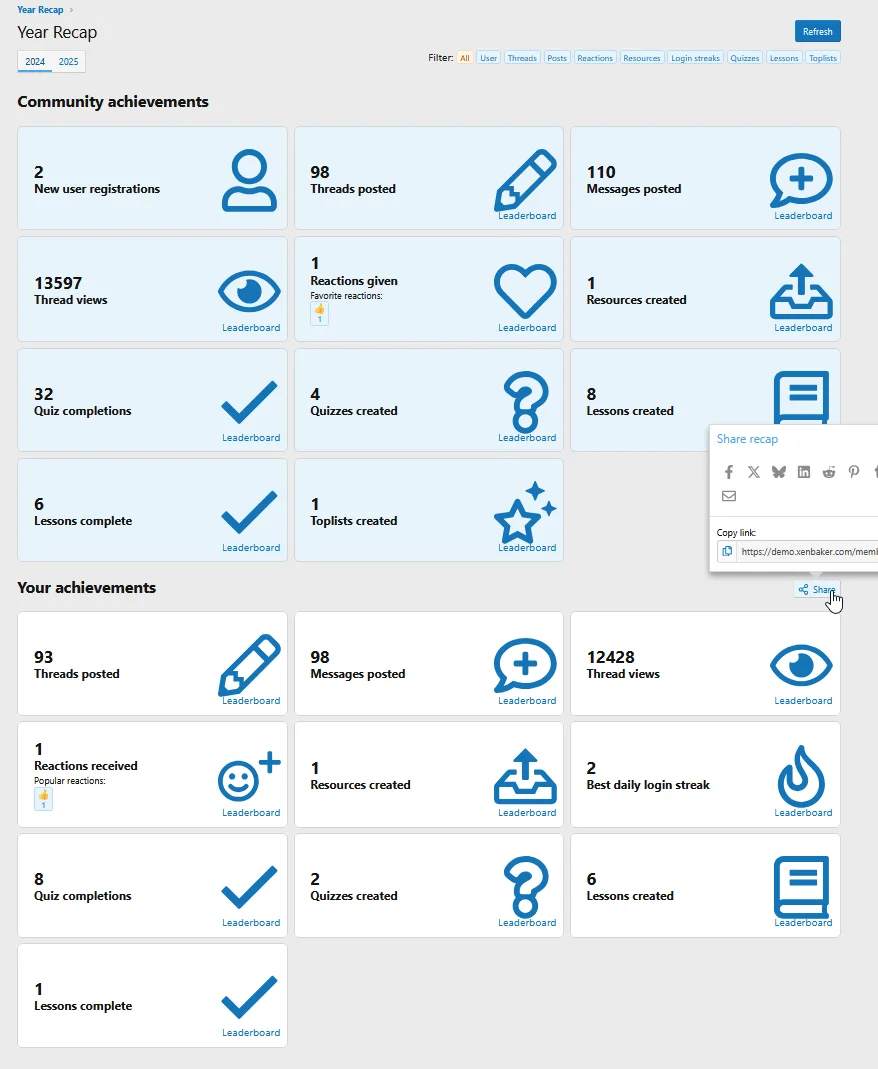878x1069 pixels.
Task: Select the All filter chip
Action: 465,58
